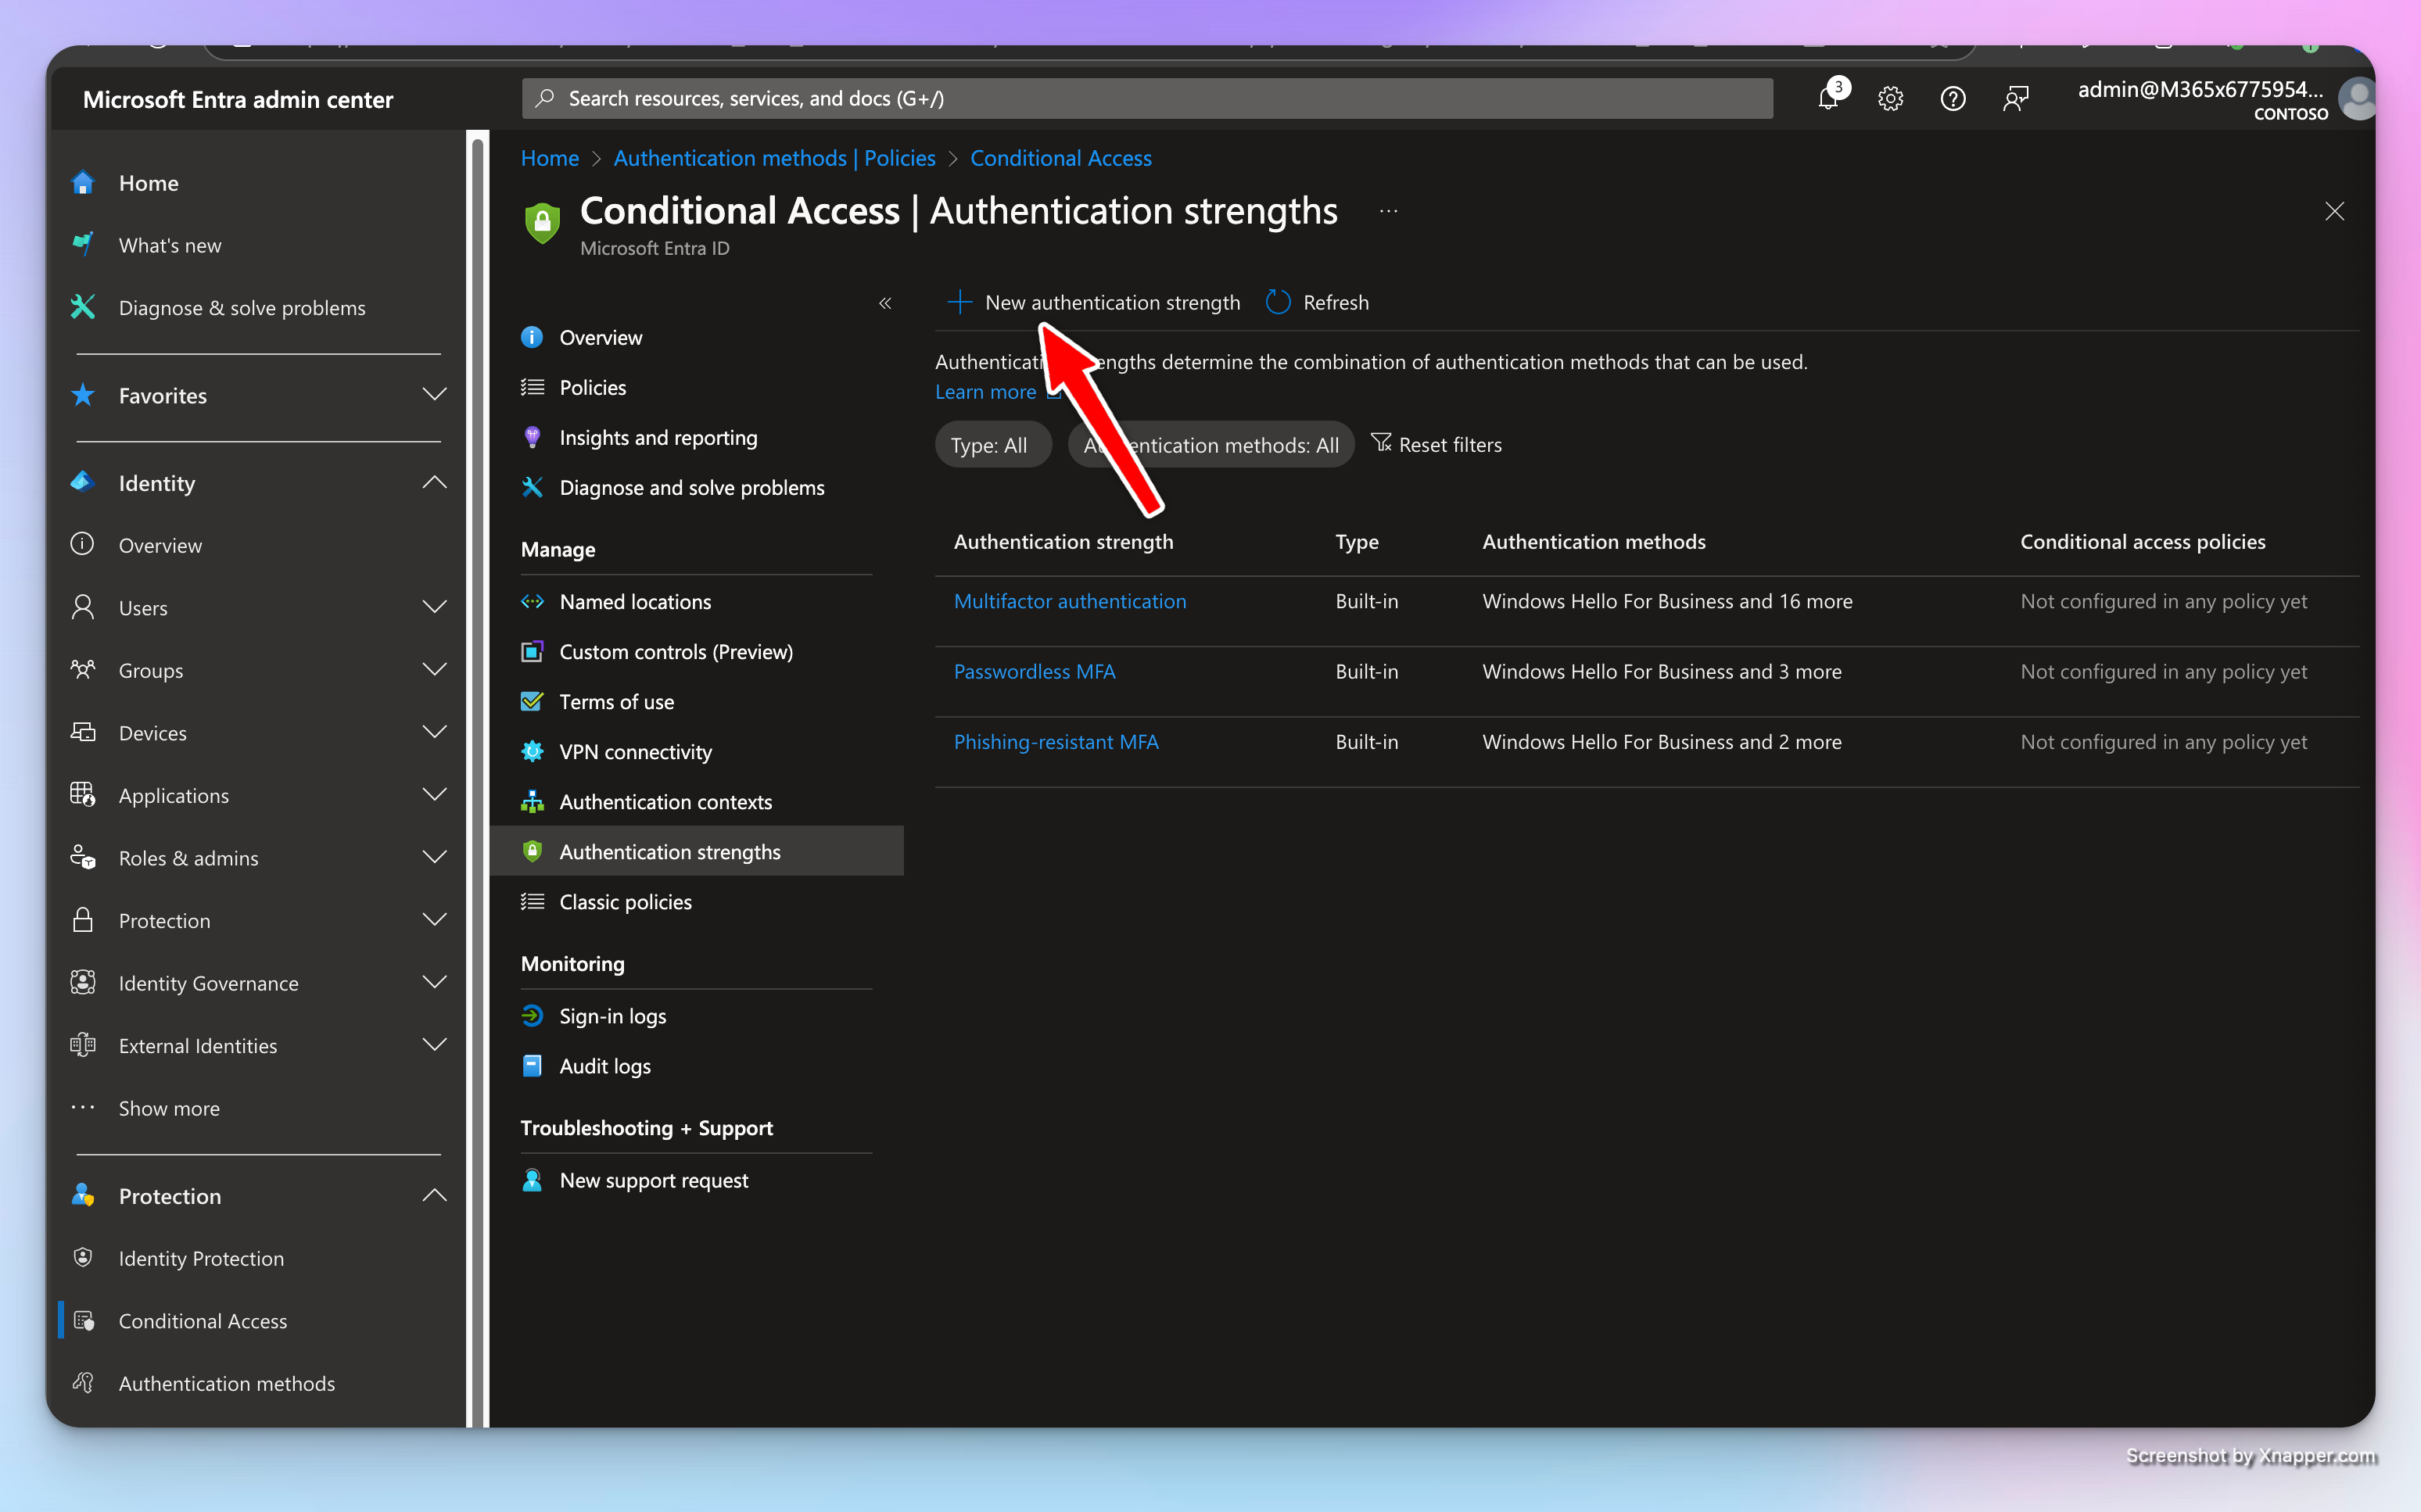Open the Type: All filter
Screen dimensions: 2421x1512
[989, 445]
